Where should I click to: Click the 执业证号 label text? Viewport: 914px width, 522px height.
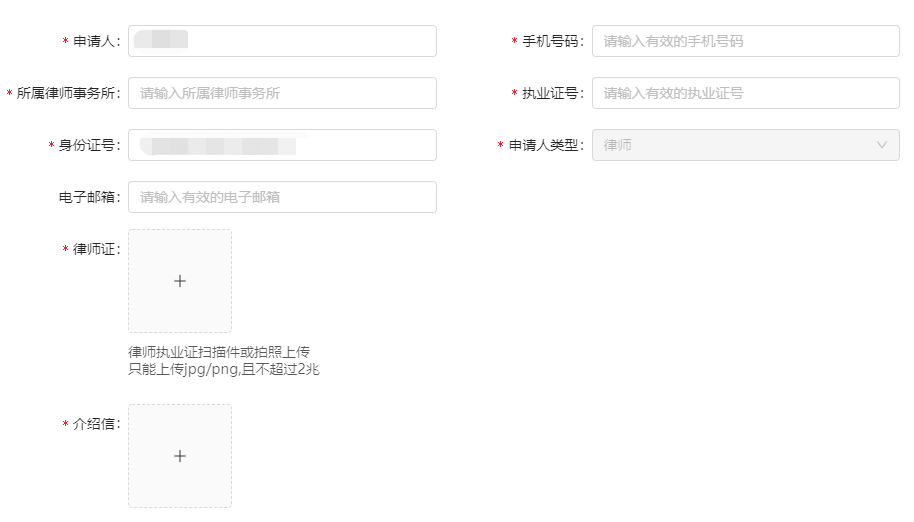point(552,93)
